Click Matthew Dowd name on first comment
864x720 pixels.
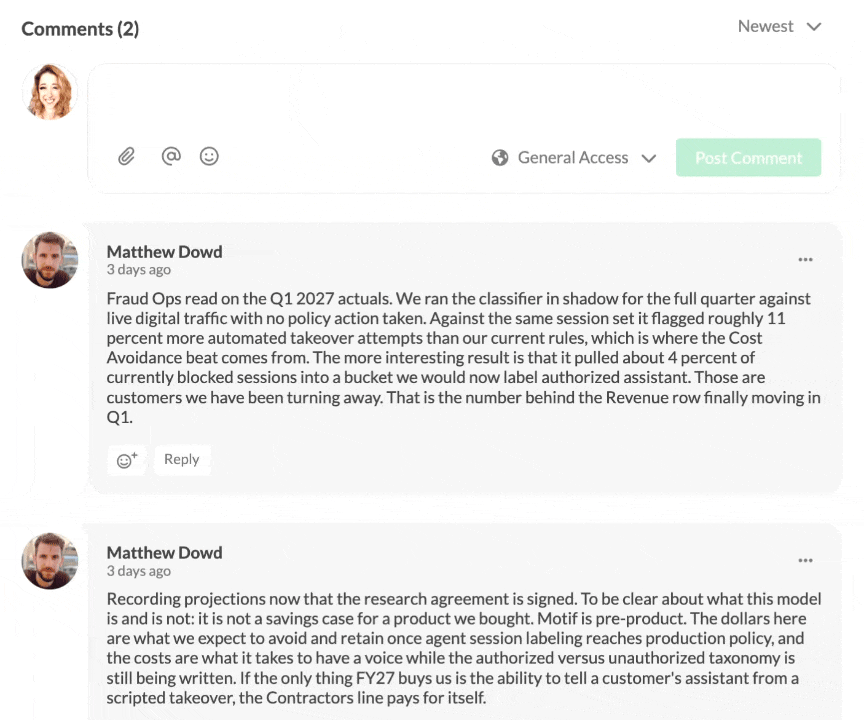(x=165, y=252)
